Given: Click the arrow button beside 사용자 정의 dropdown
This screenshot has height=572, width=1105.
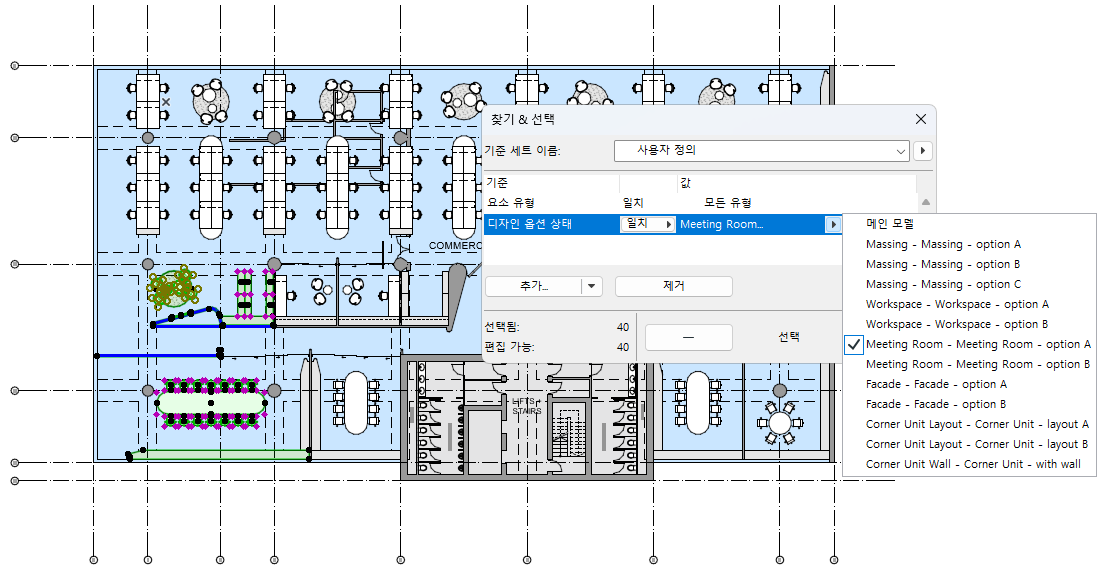Looking at the screenshot, I should 922,151.
